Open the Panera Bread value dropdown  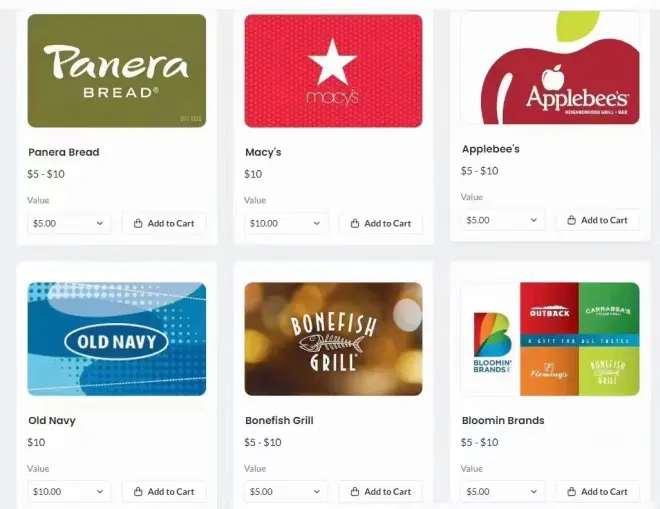pos(69,223)
